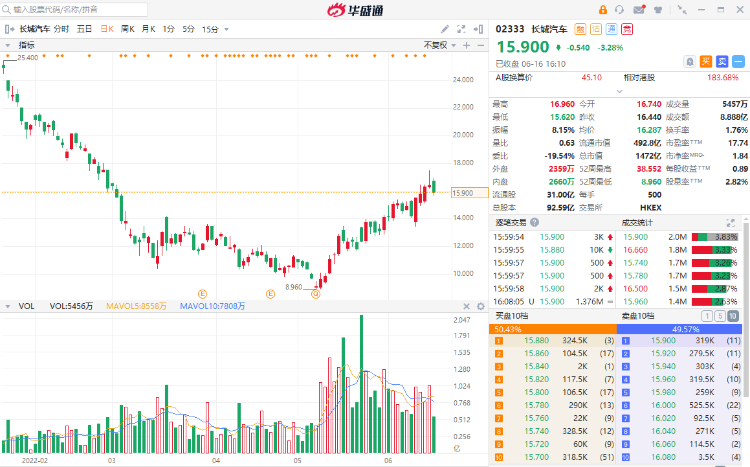Image resolution: width=750 pixels, height=467 pixels.
Task: Zoom out chart with minus icon
Action: 481,45
